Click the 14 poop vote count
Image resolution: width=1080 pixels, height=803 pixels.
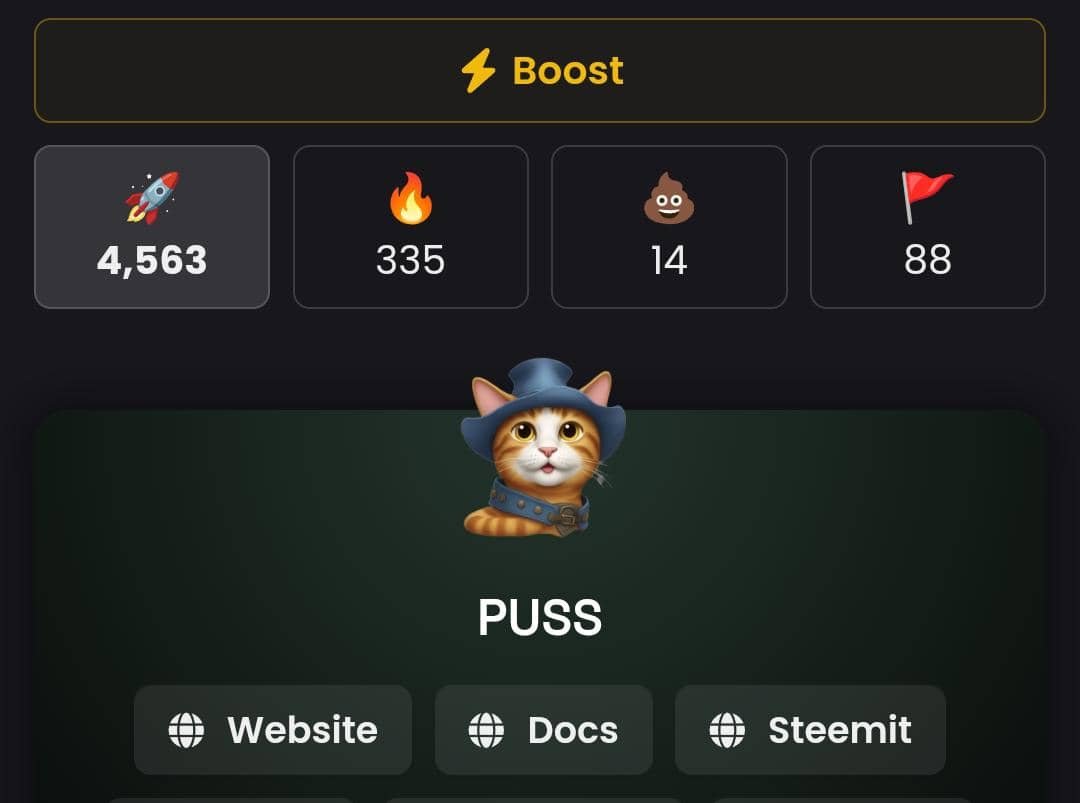pos(669,260)
